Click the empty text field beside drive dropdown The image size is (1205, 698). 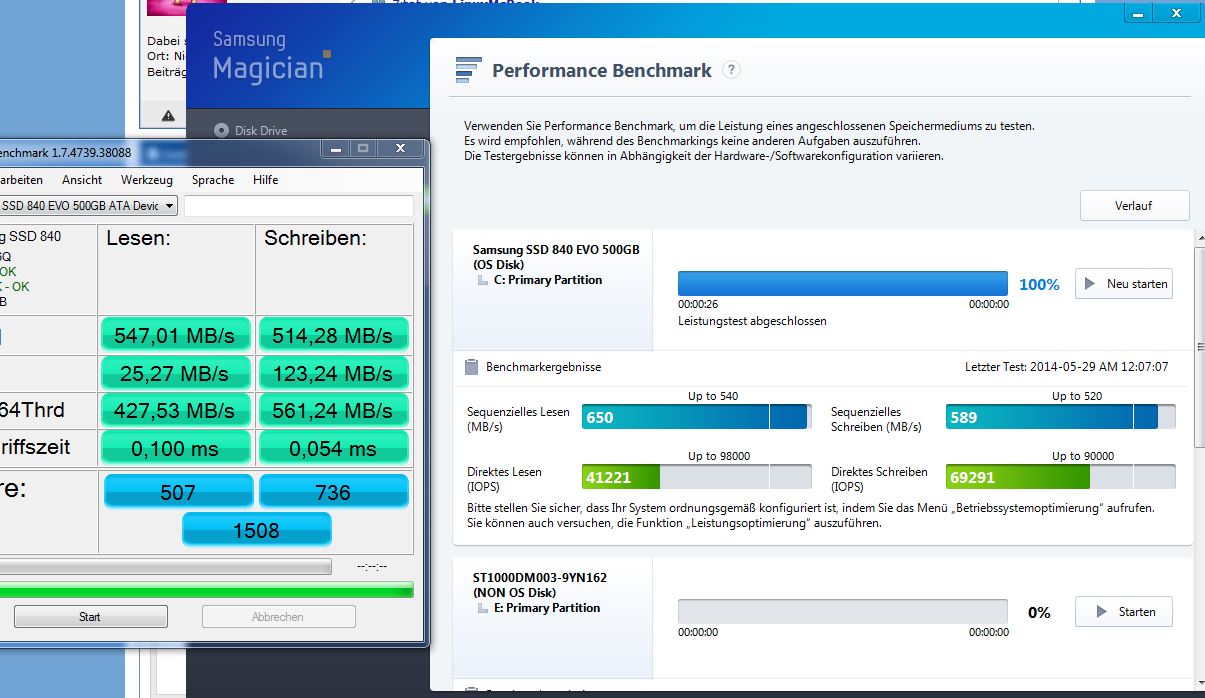tap(298, 206)
